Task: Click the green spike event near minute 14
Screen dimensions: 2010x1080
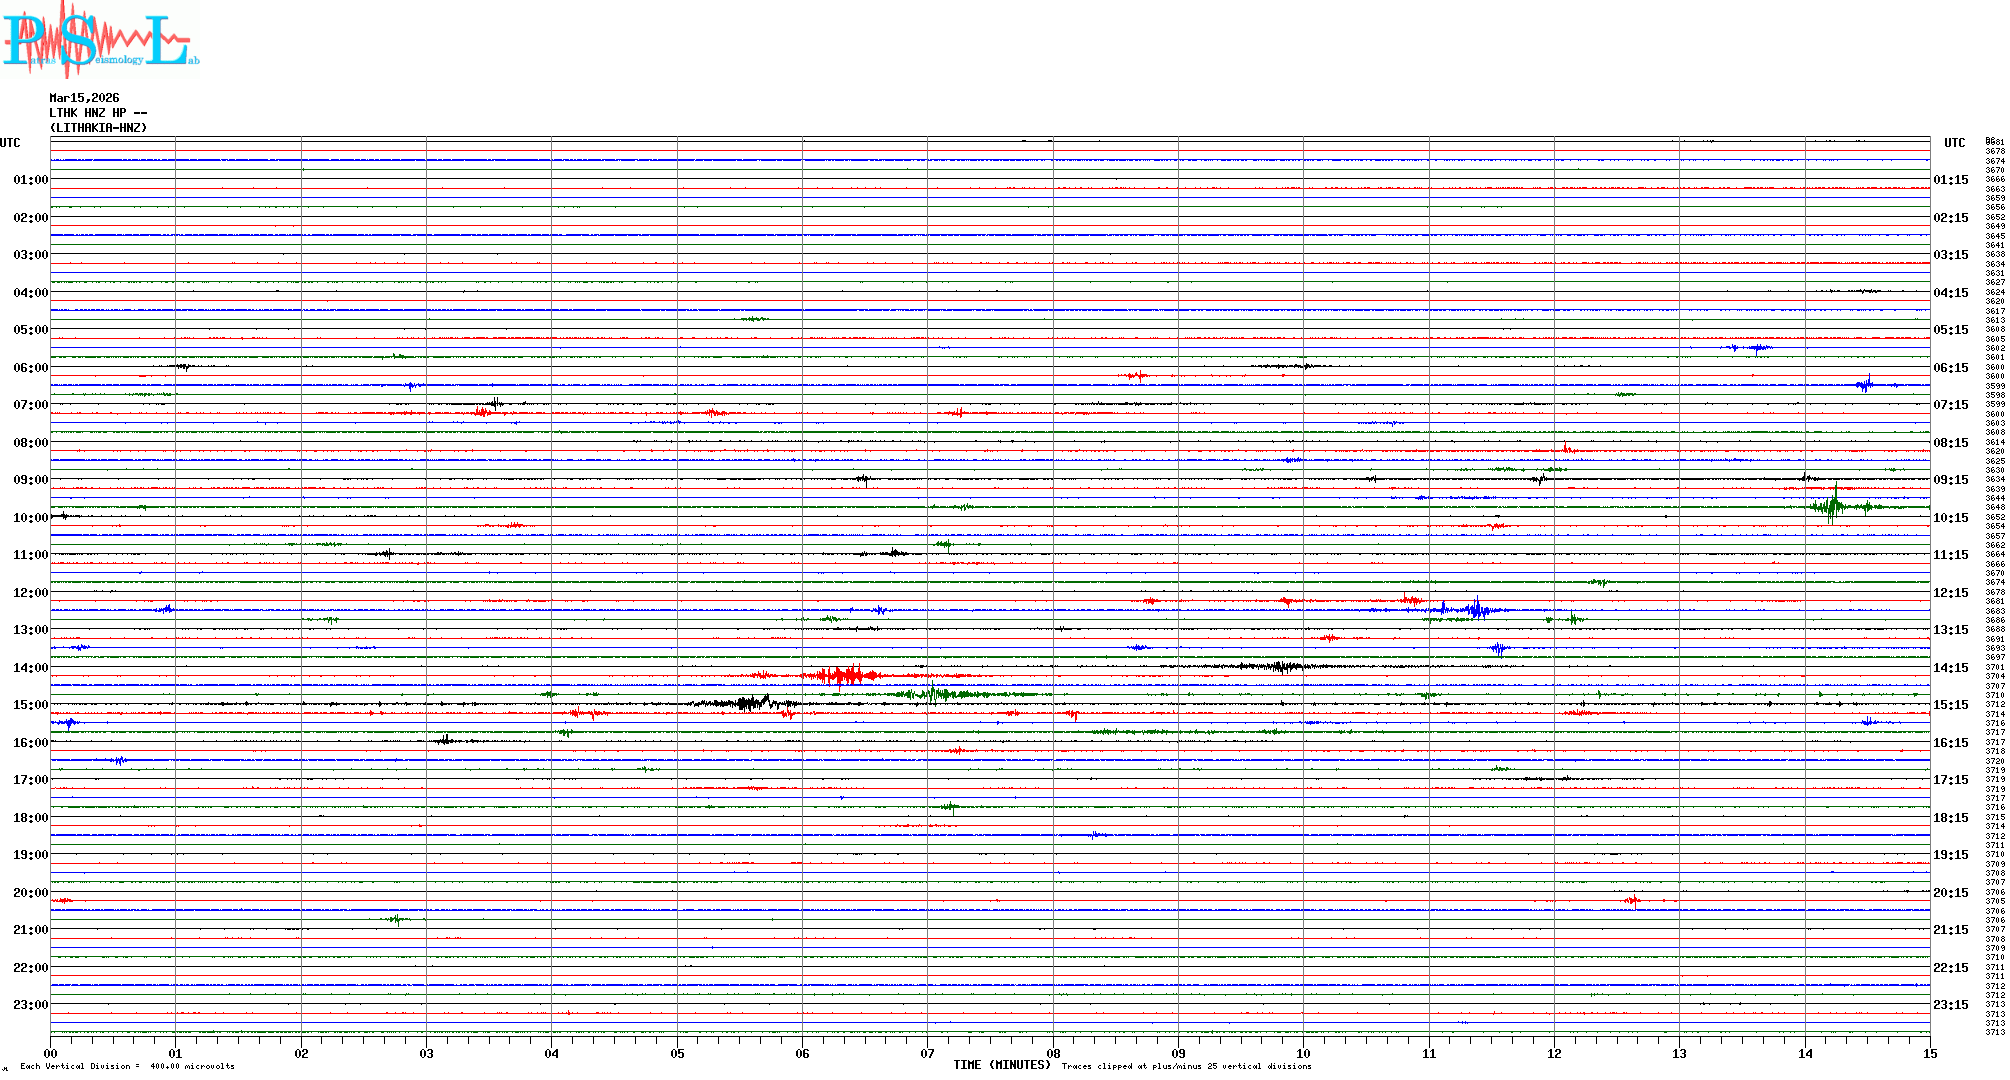Action: pos(1833,507)
